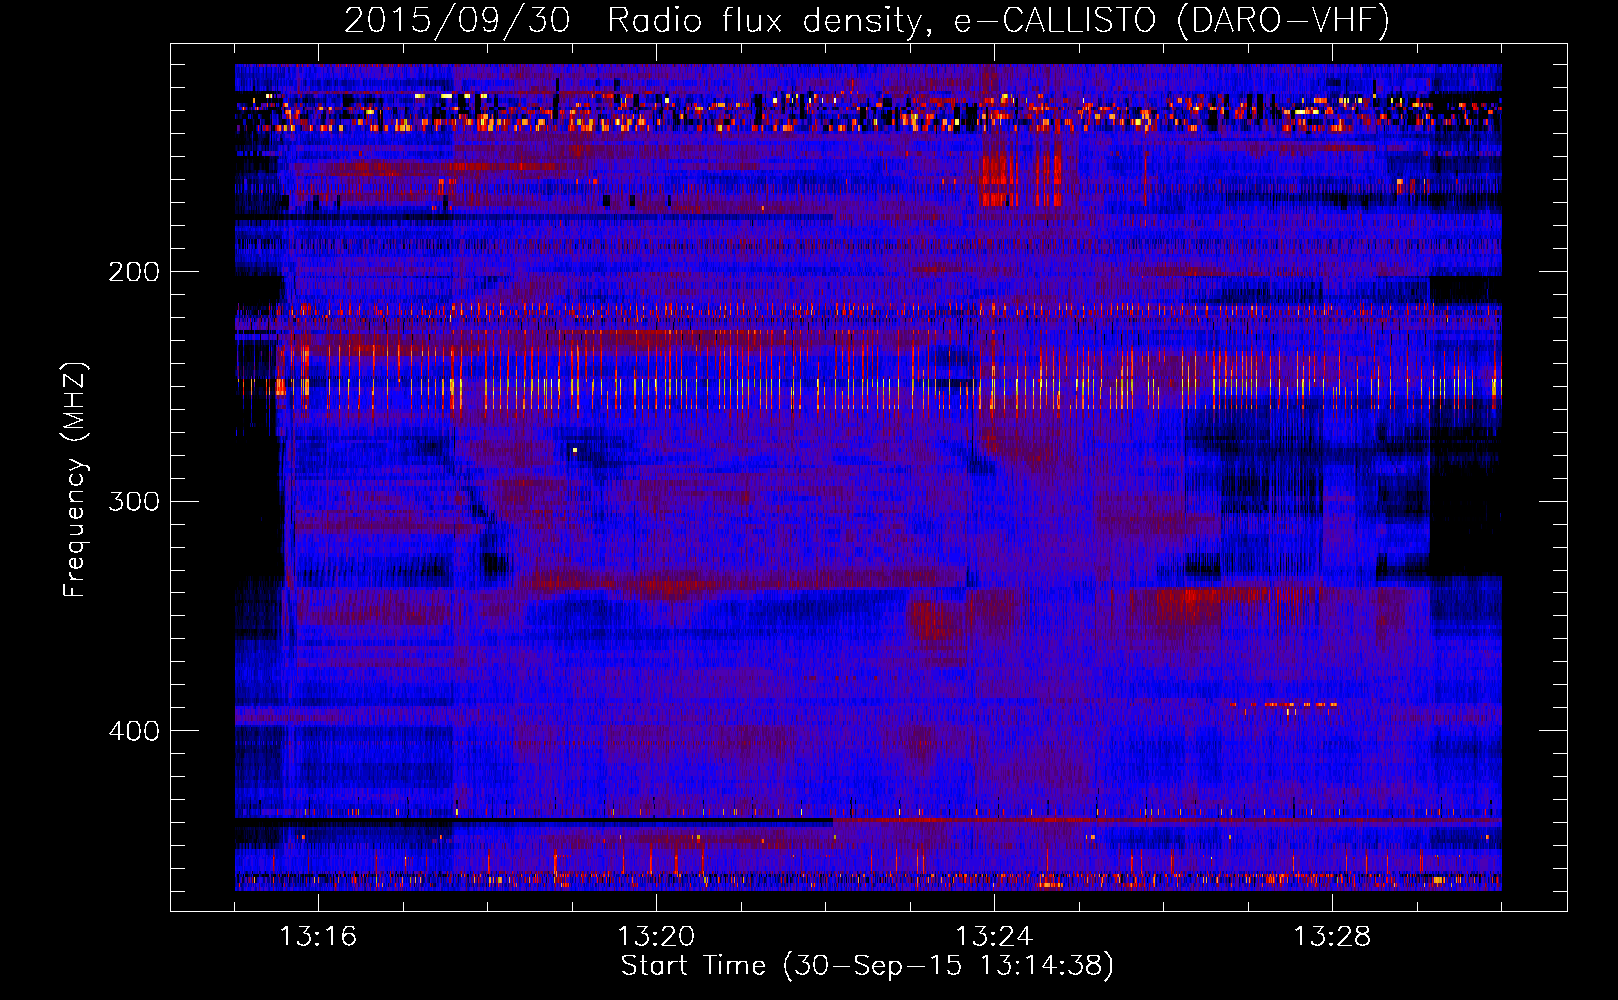Click the "300" frequency tick label

point(134,501)
